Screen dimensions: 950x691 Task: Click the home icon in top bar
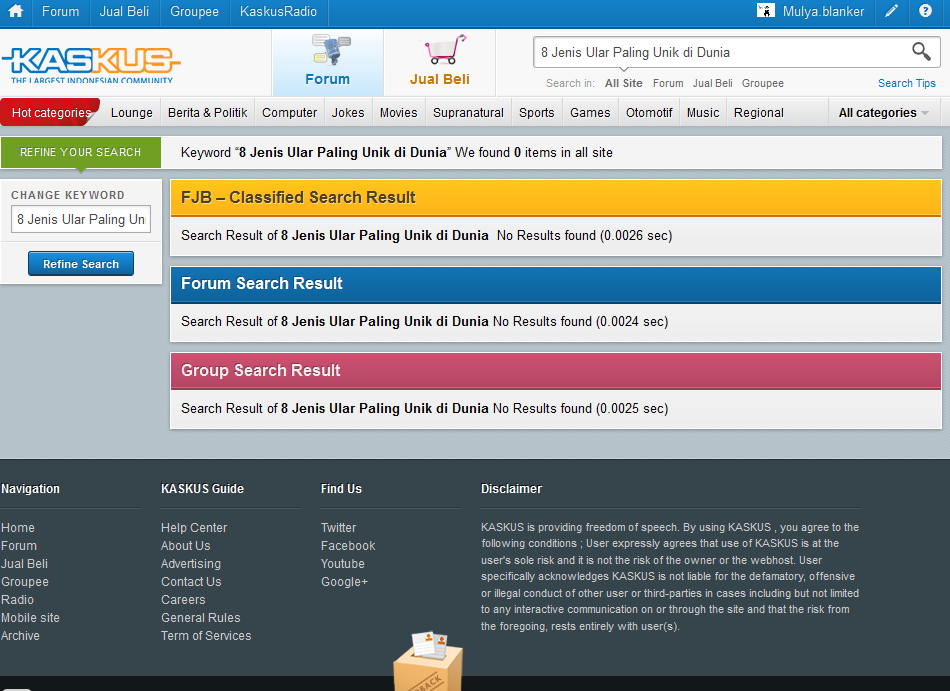pyautogui.click(x=16, y=12)
